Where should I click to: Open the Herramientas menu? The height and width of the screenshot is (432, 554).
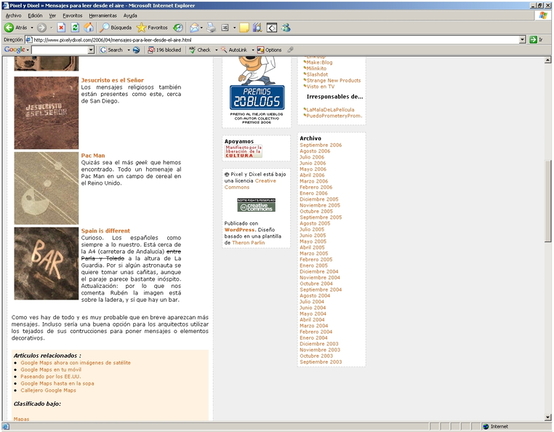[x=102, y=16]
